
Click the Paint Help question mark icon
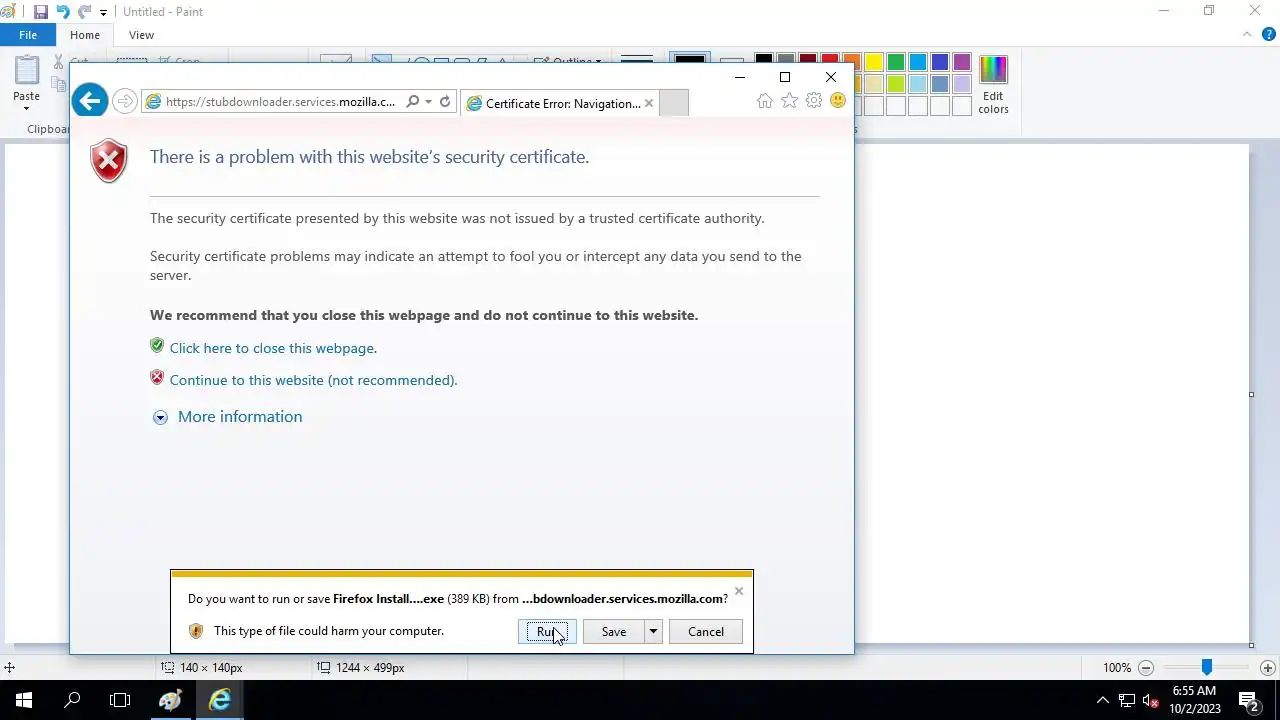click(1268, 35)
